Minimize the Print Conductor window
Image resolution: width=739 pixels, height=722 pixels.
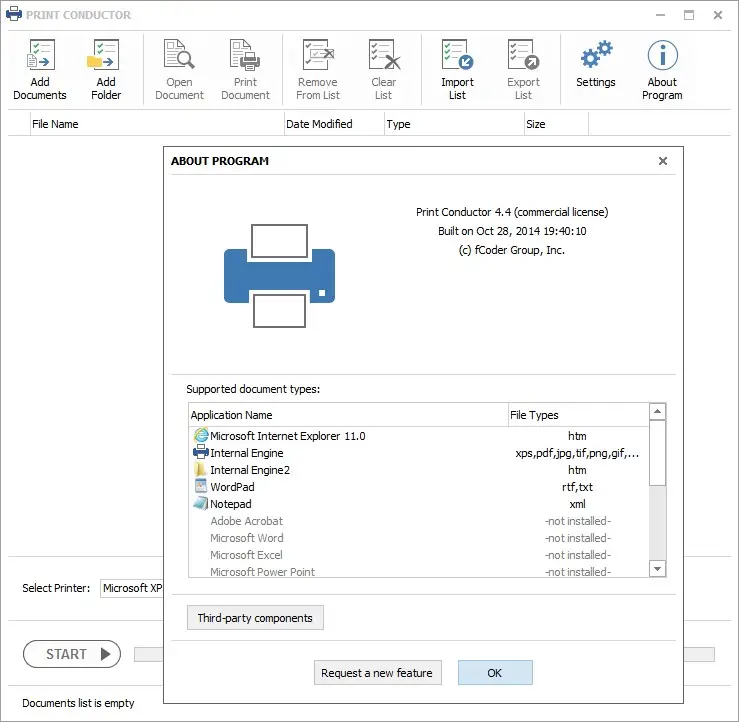(x=660, y=15)
